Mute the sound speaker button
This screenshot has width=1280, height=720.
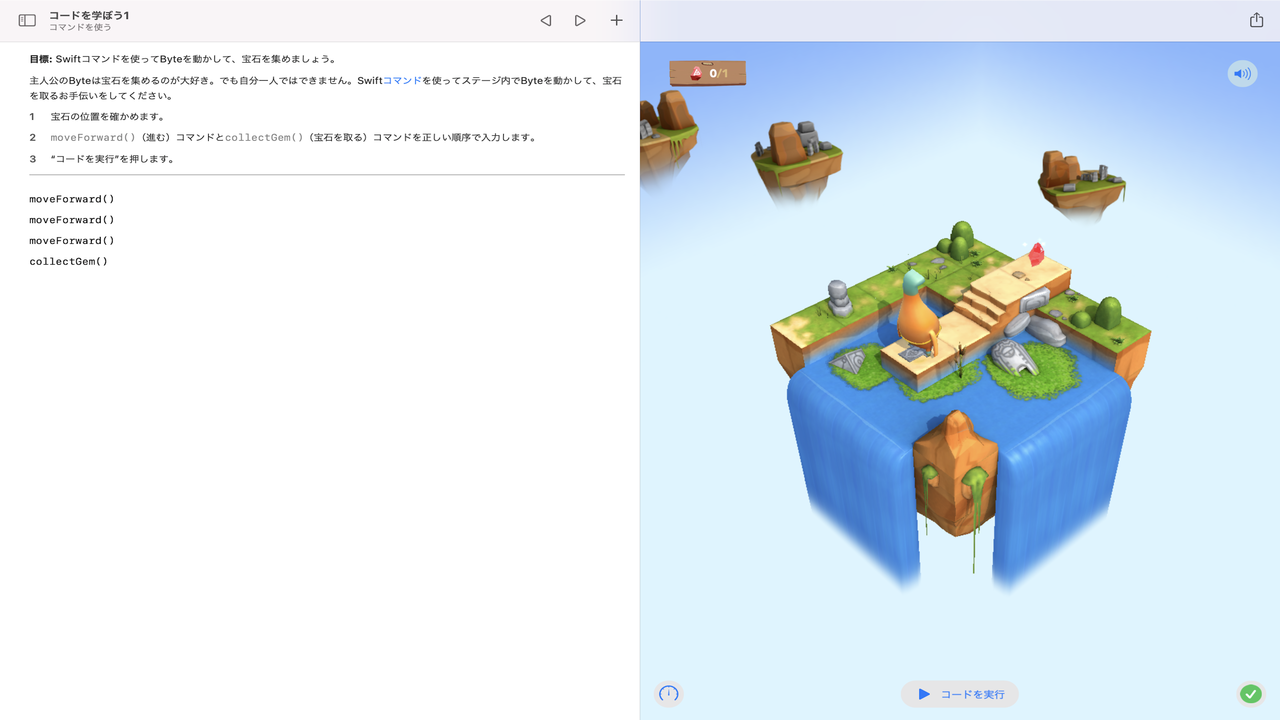[x=1242, y=73]
